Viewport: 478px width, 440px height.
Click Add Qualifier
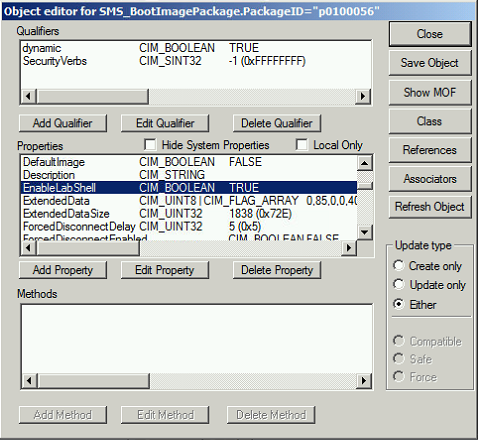63,123
